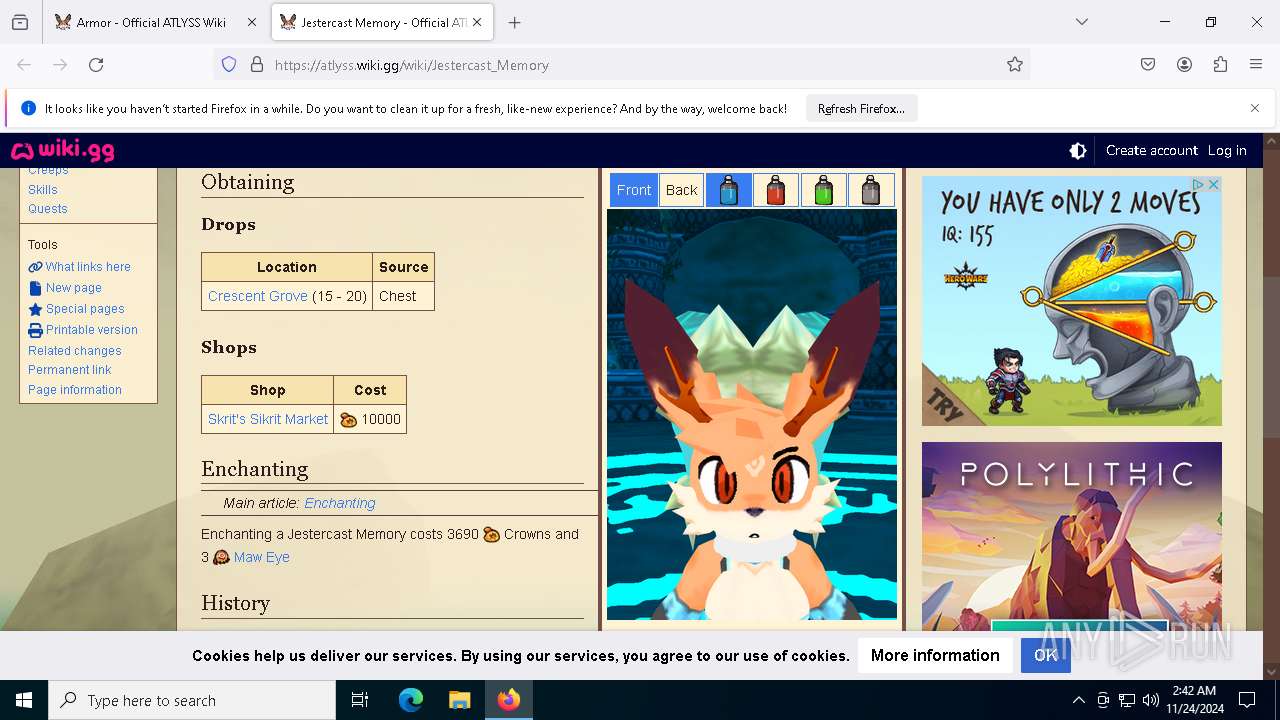Screen dimensions: 1280x720
Task: Click the Maw Eye item icon
Action: pos(221,557)
